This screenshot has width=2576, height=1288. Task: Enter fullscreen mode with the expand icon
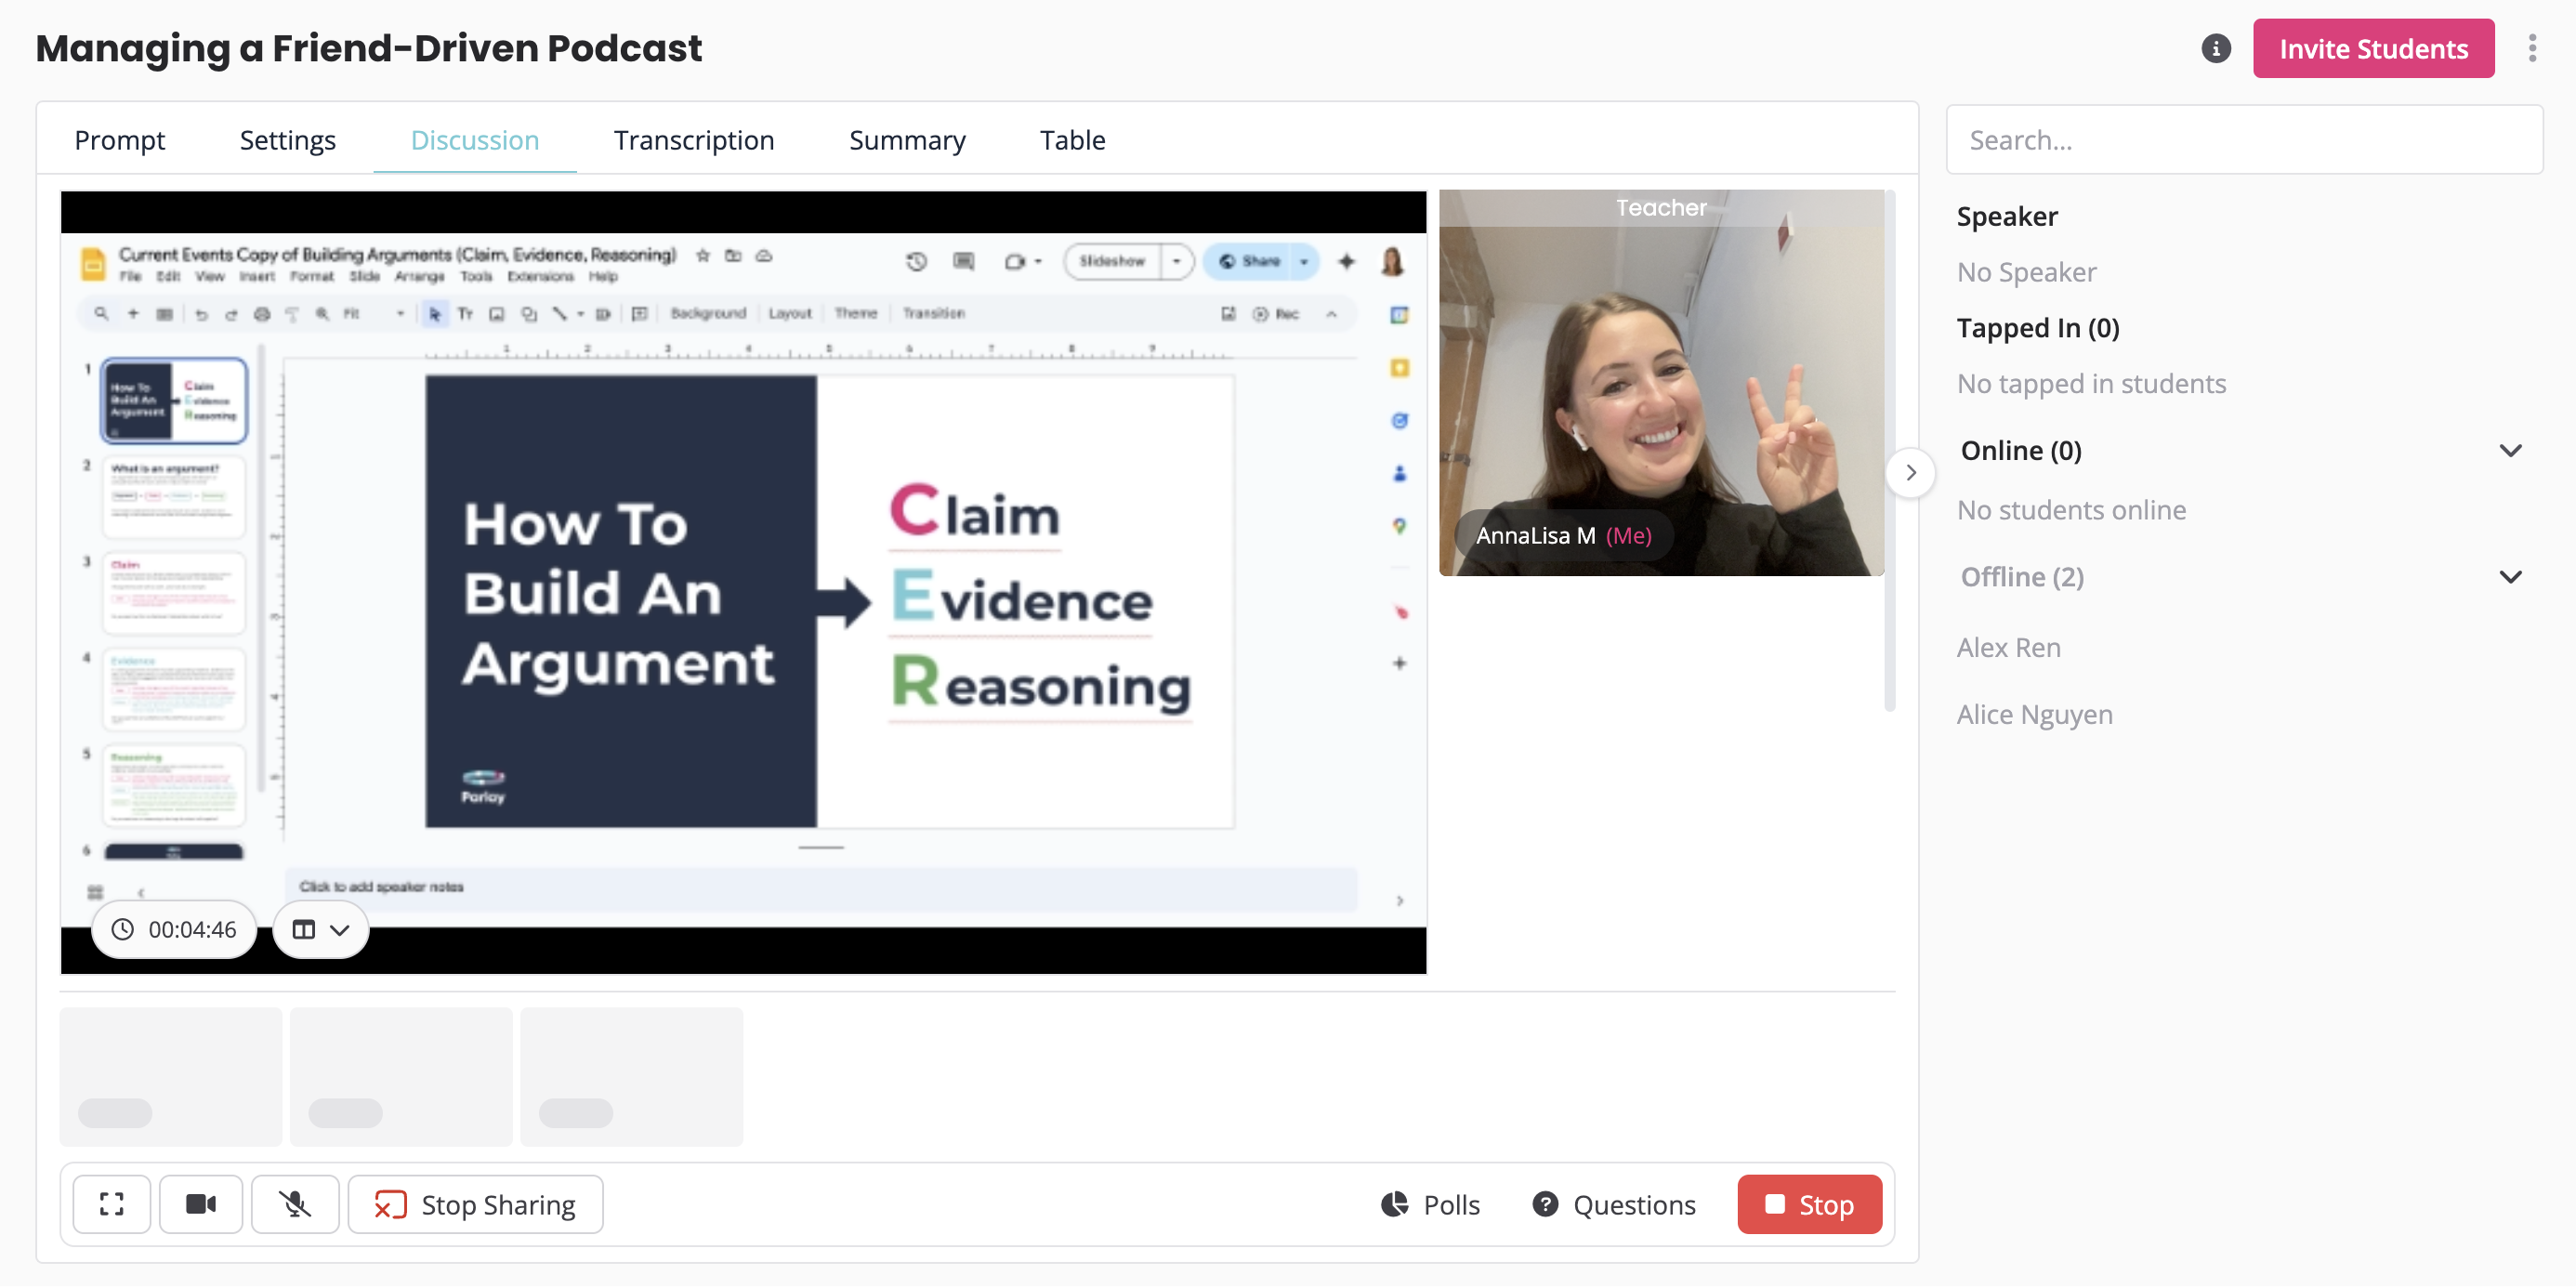[x=112, y=1204]
